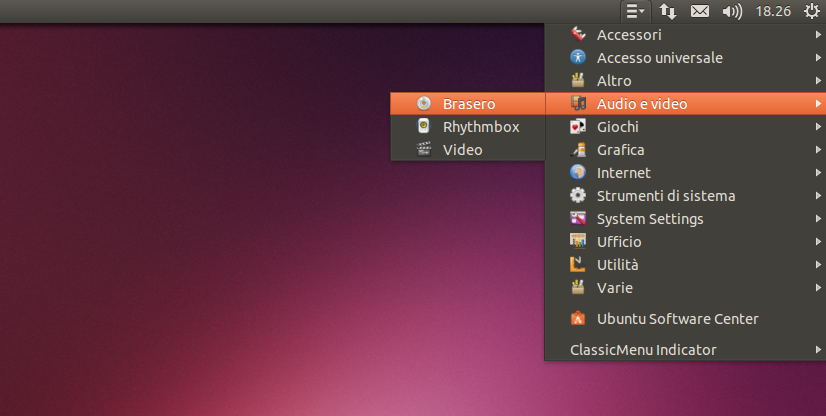
Task: Expand the Utilità submenu arrow
Action: click(x=818, y=264)
